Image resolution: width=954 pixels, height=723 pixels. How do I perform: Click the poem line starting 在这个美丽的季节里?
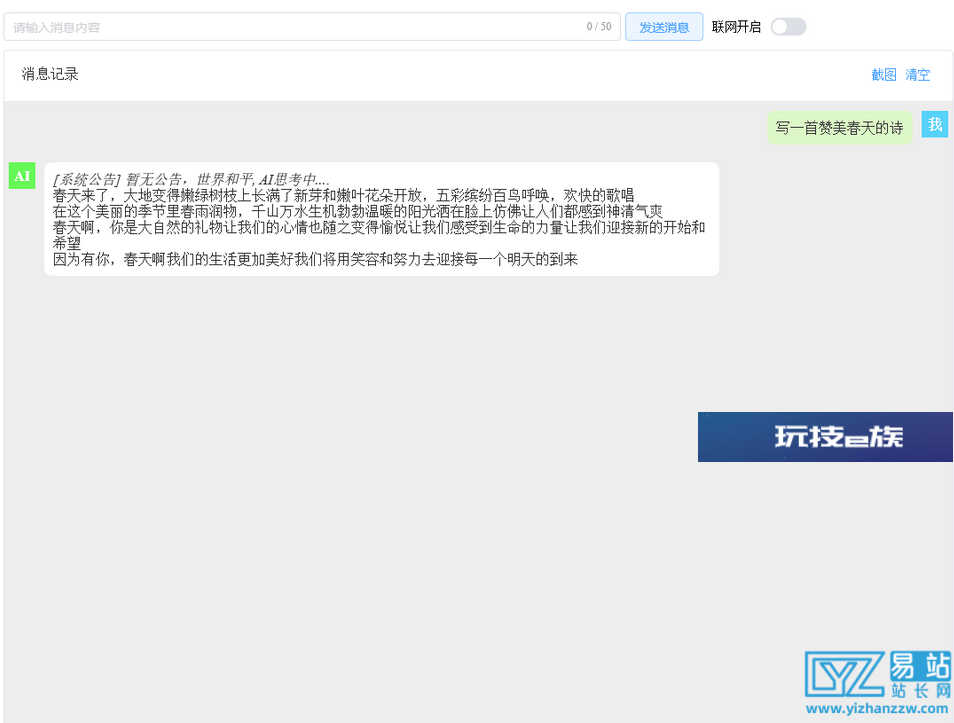358,211
